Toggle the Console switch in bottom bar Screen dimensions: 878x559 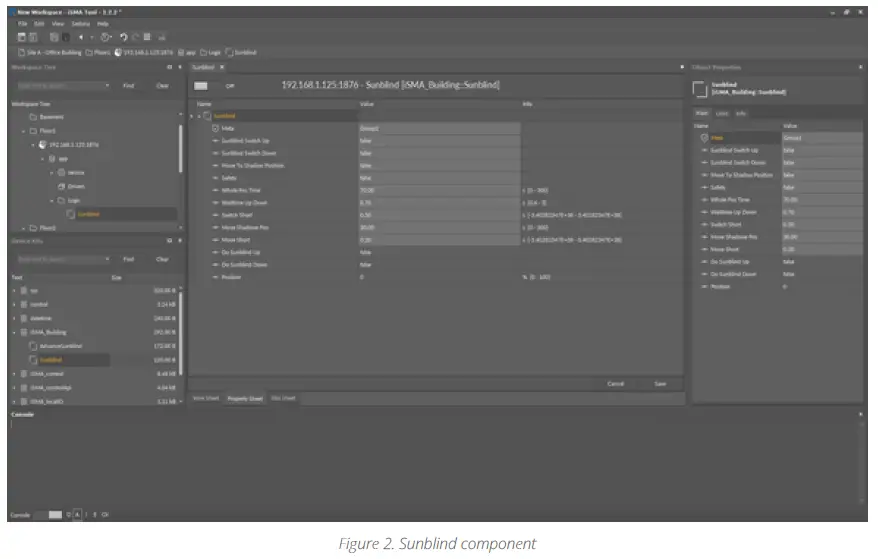tap(48, 515)
